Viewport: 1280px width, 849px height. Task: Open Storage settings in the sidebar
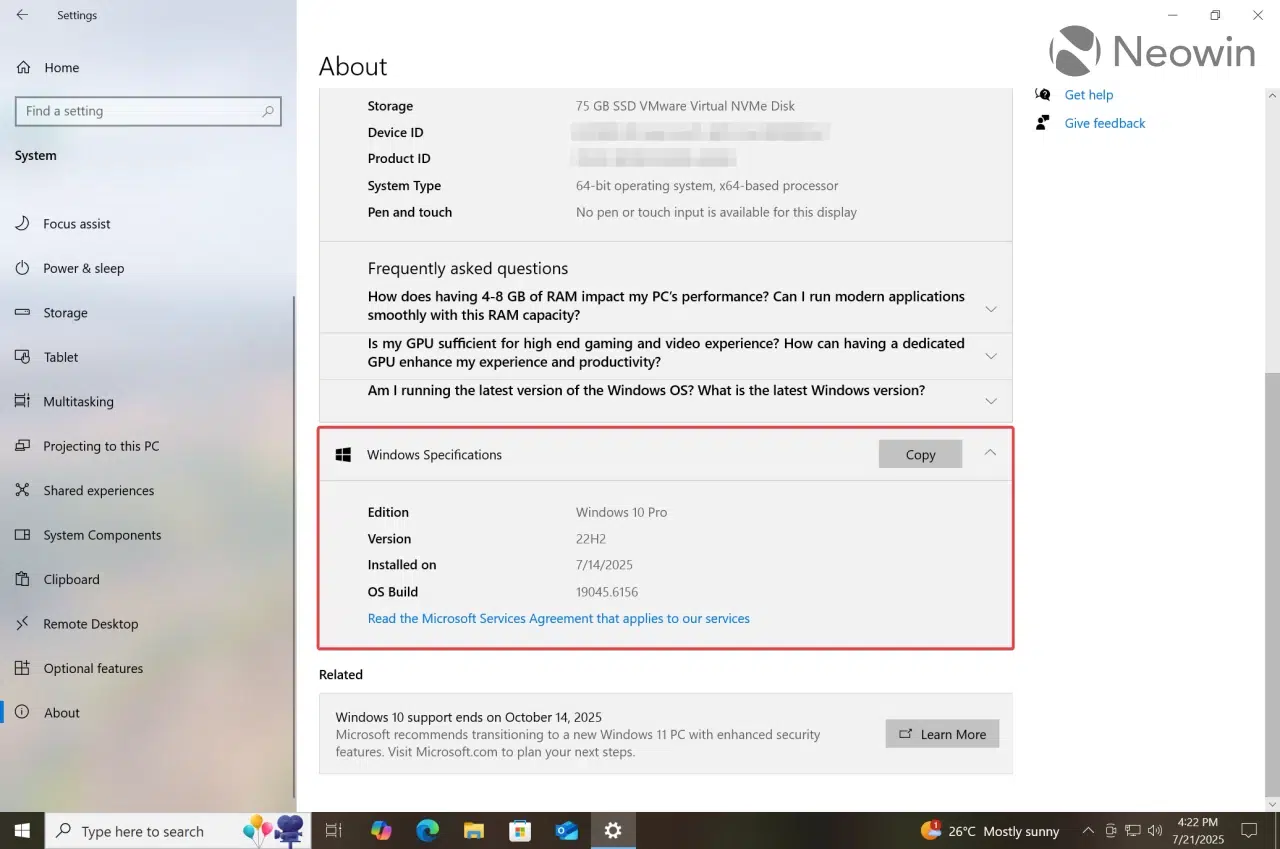[66, 313]
